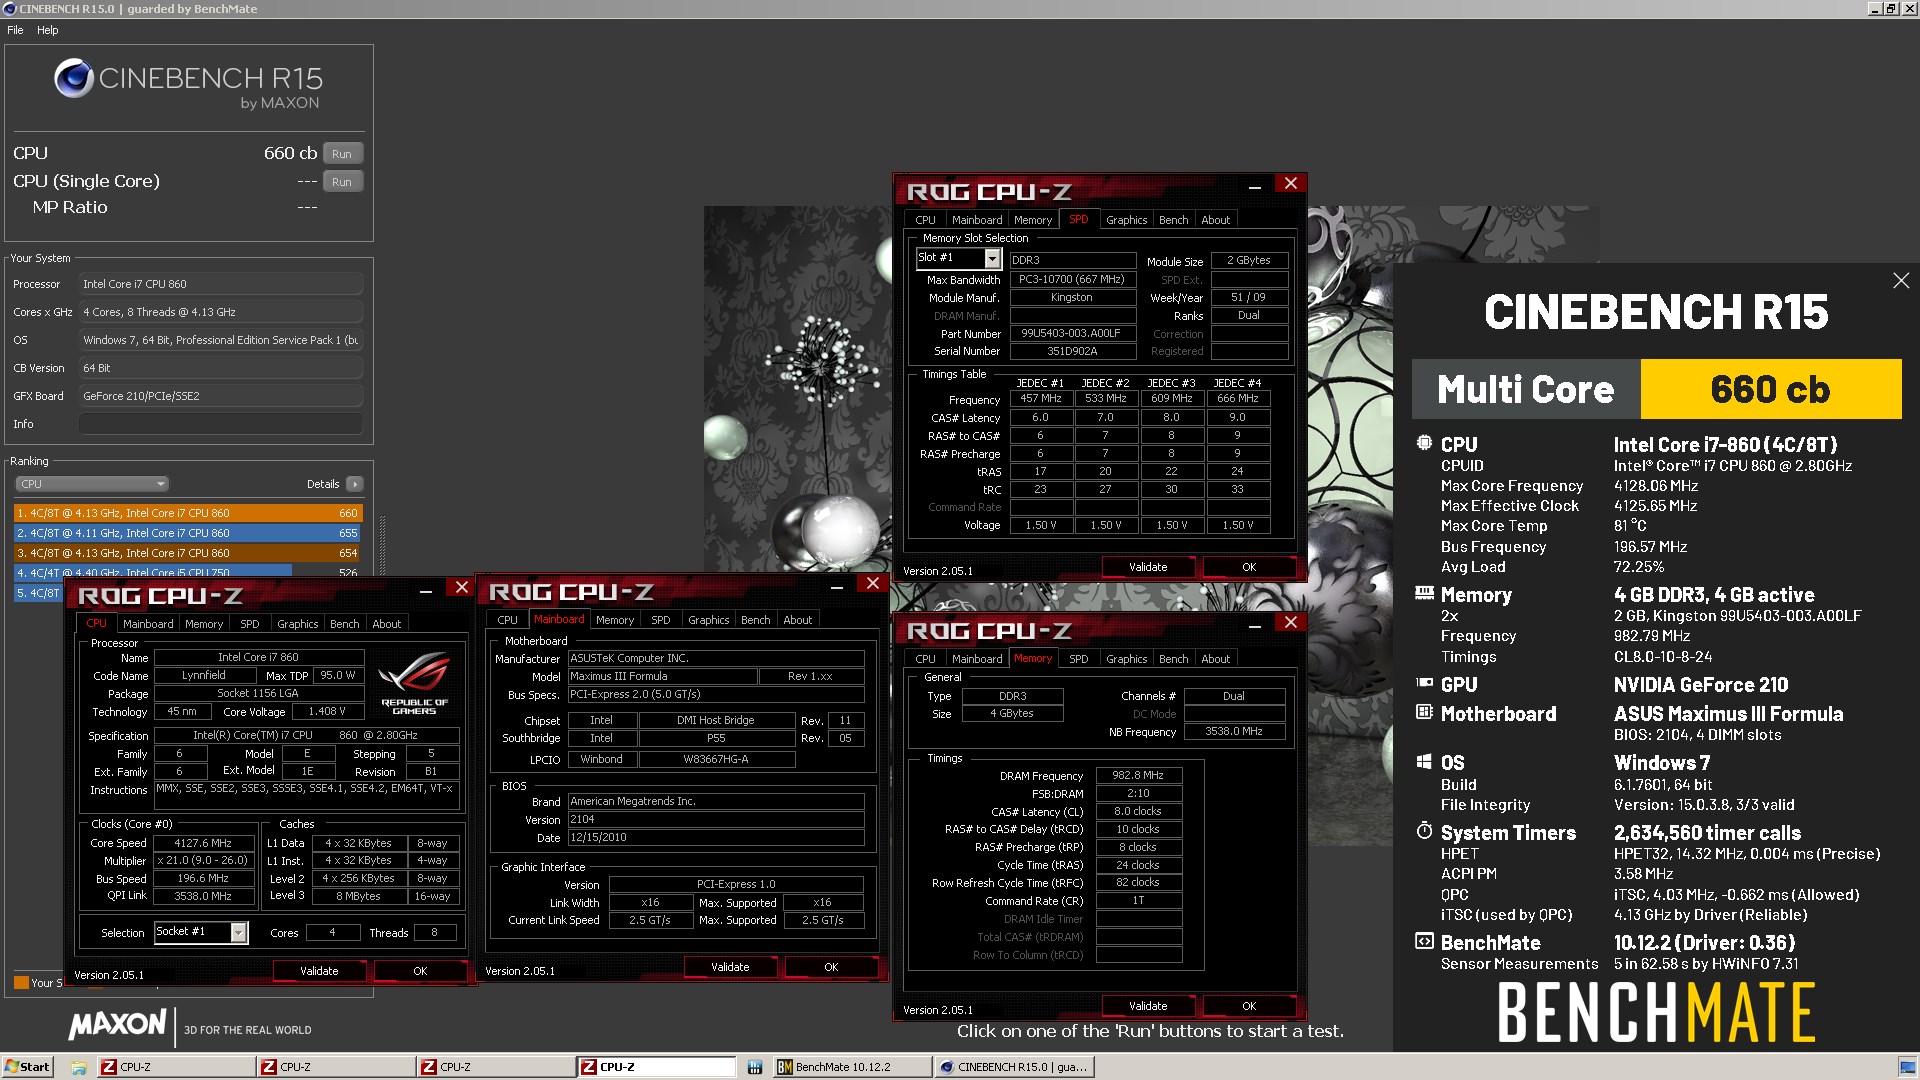Close the BenchMate result panel
Image resolution: width=1920 pixels, height=1080 pixels.
coord(1901,281)
